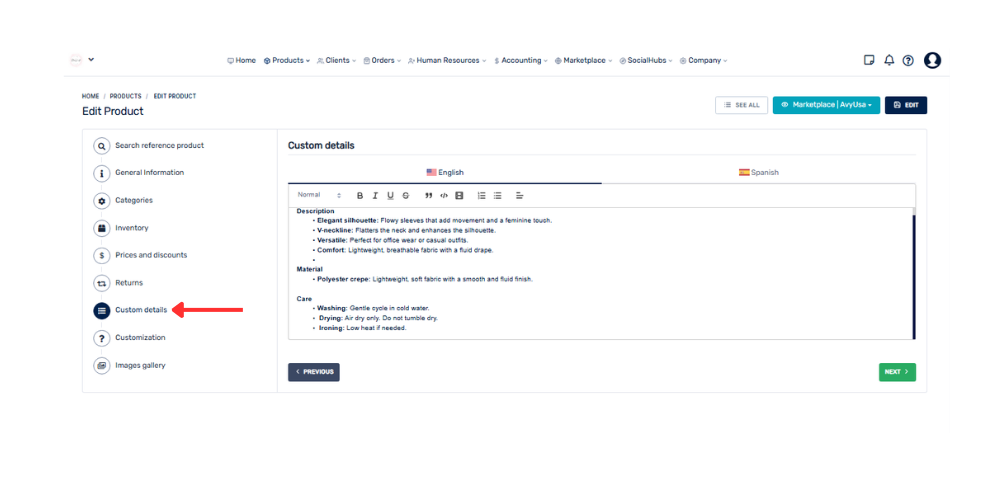Insert a blockquote with the quote icon
1000x500 pixels.
tap(429, 195)
